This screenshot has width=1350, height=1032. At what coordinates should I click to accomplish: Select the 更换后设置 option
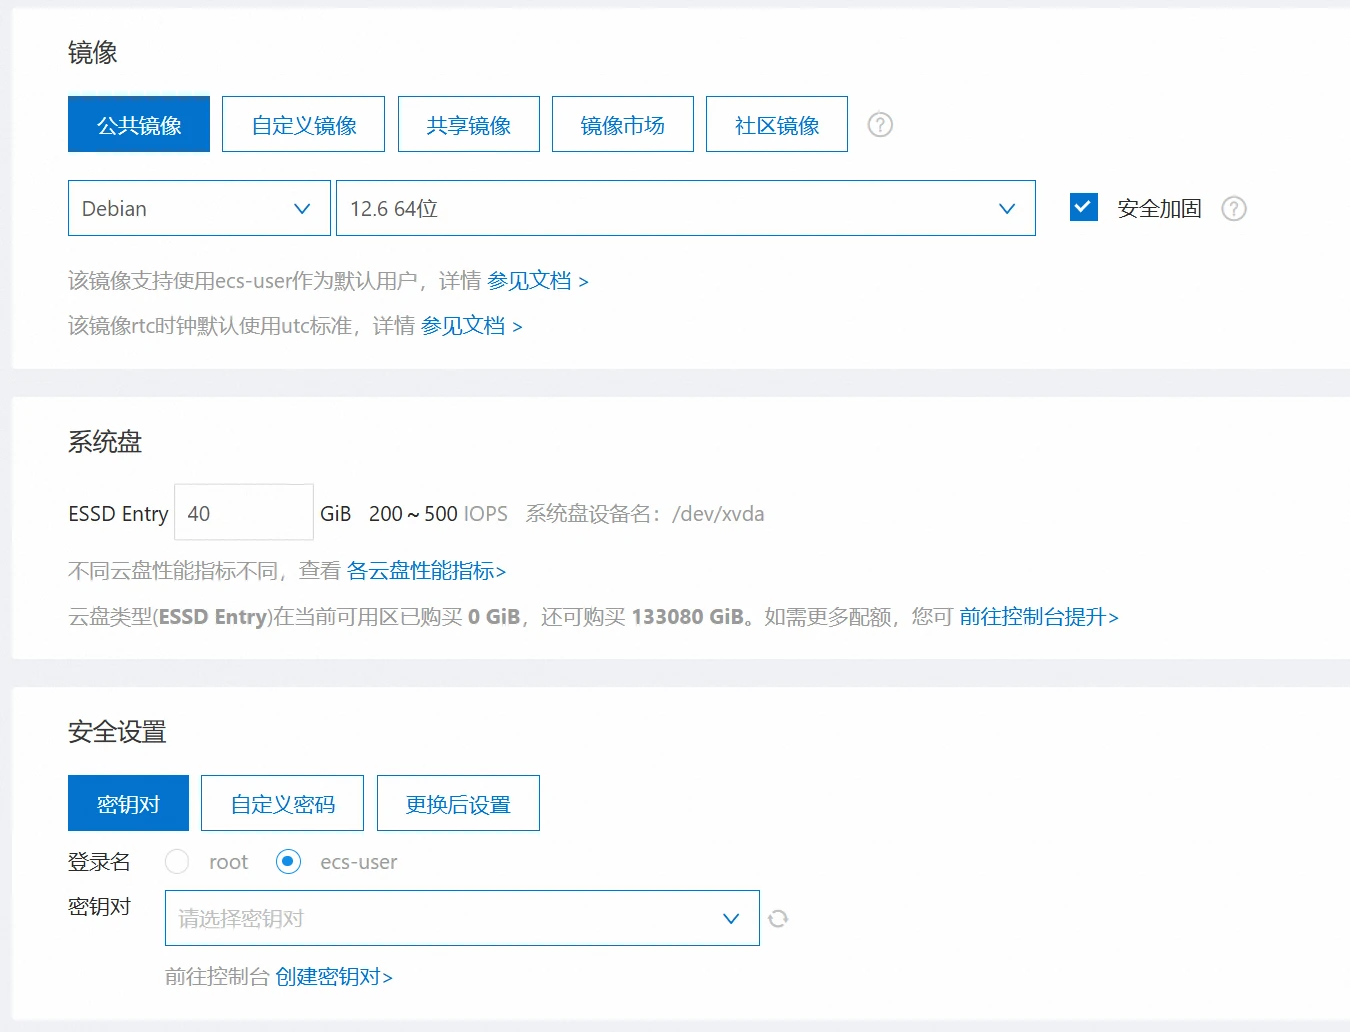(x=457, y=803)
